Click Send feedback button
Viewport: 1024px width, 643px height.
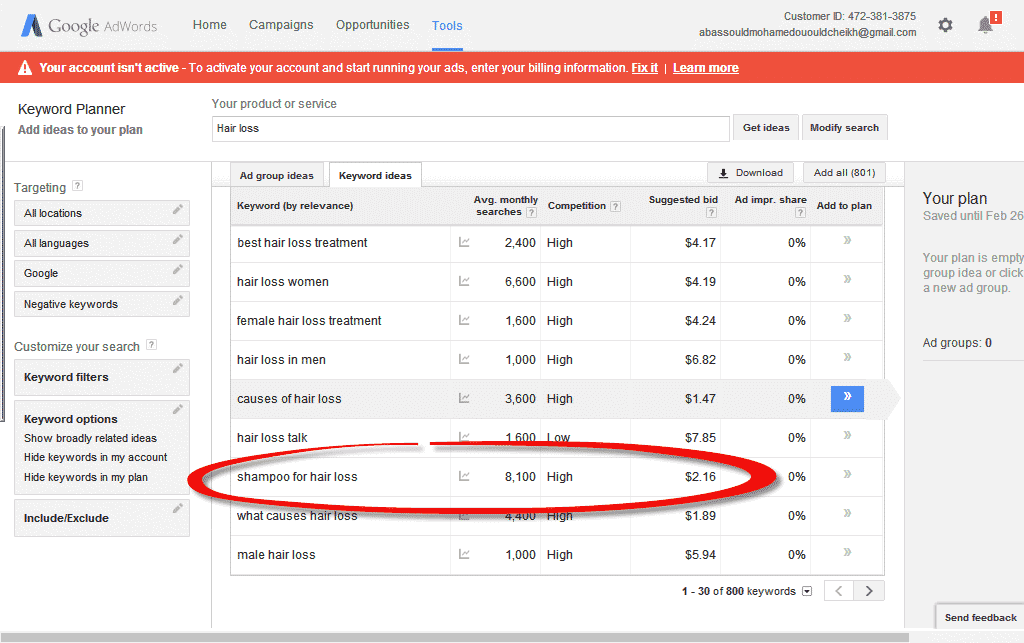[980, 618]
